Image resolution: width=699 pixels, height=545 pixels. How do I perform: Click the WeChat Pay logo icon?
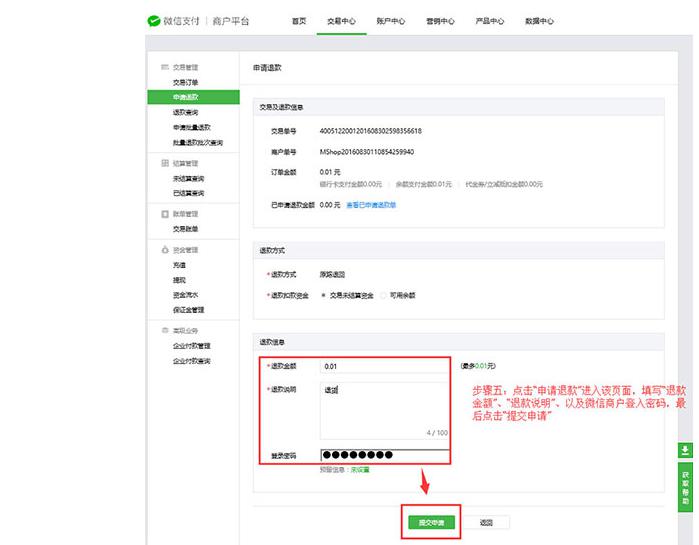click(154, 20)
